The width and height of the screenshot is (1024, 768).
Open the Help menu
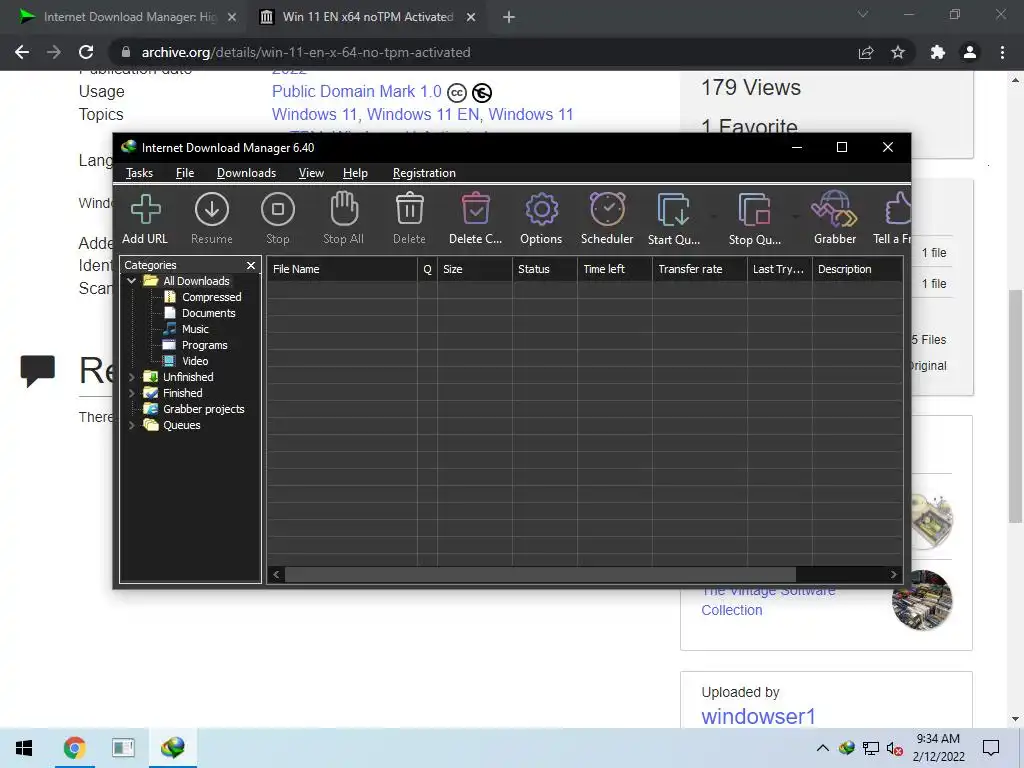[355, 173]
